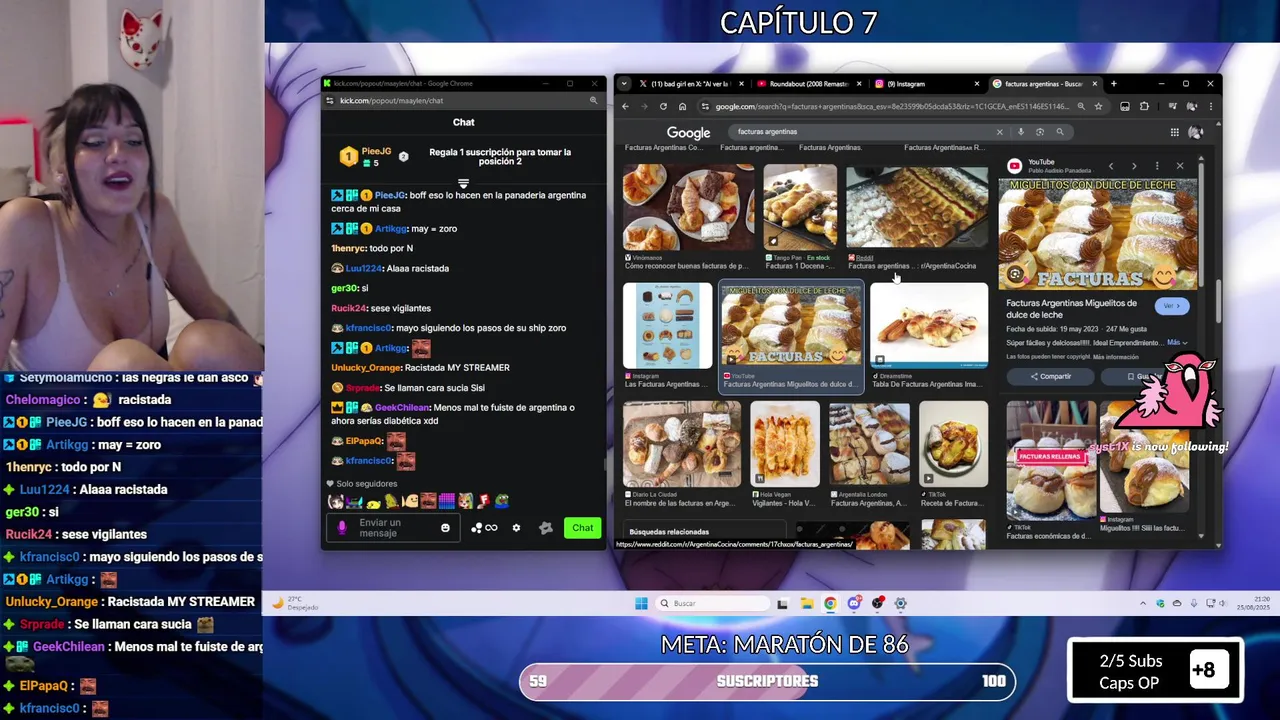Open the Vinomanos buenas facturas image
The width and height of the screenshot is (1280, 720).
coord(688,208)
